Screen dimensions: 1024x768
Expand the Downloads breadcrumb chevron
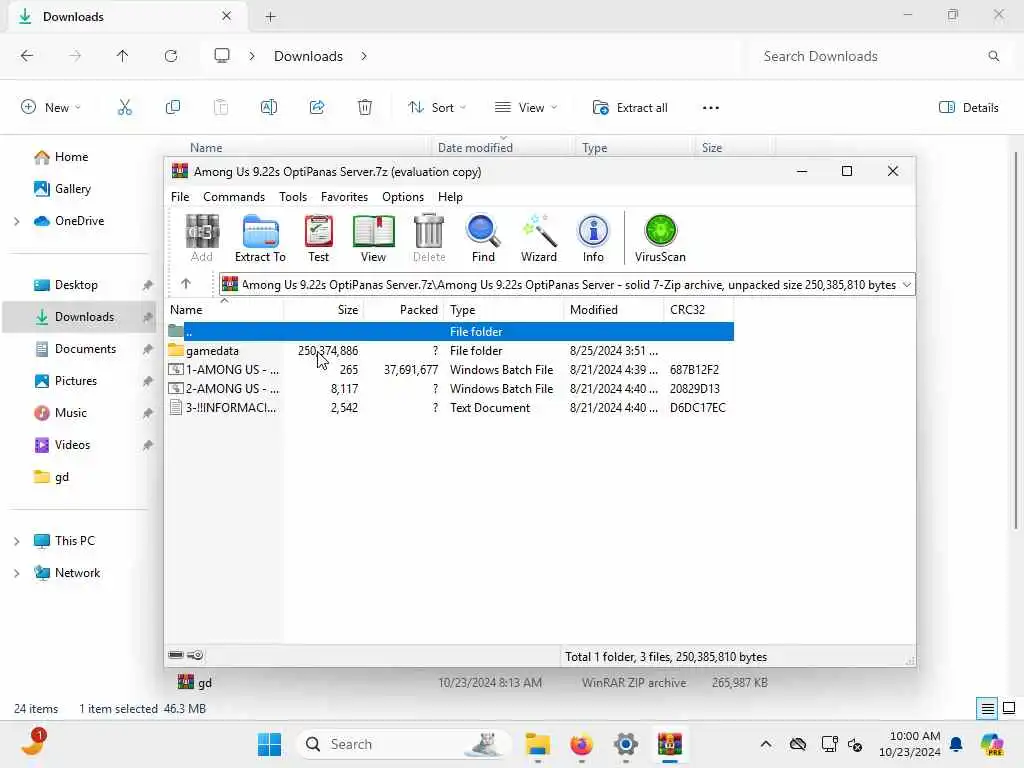(x=364, y=56)
